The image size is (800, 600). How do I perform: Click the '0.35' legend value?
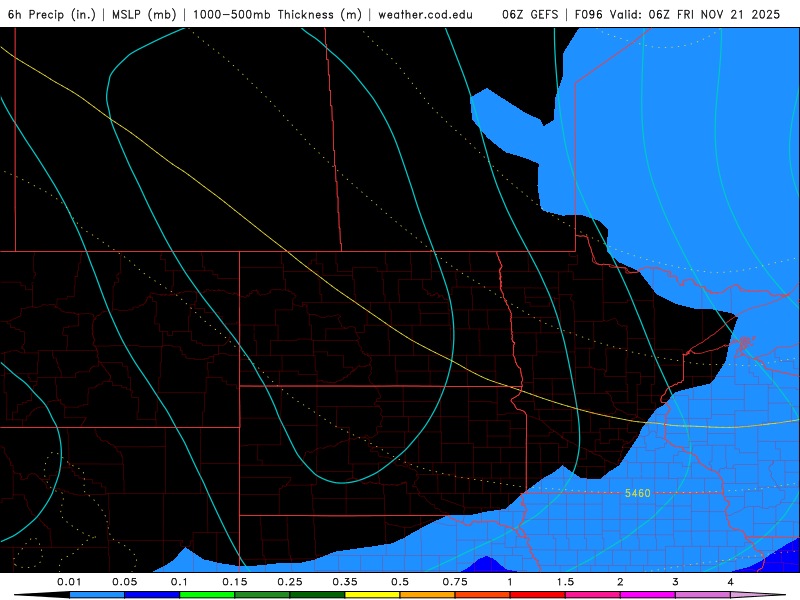coord(345,582)
